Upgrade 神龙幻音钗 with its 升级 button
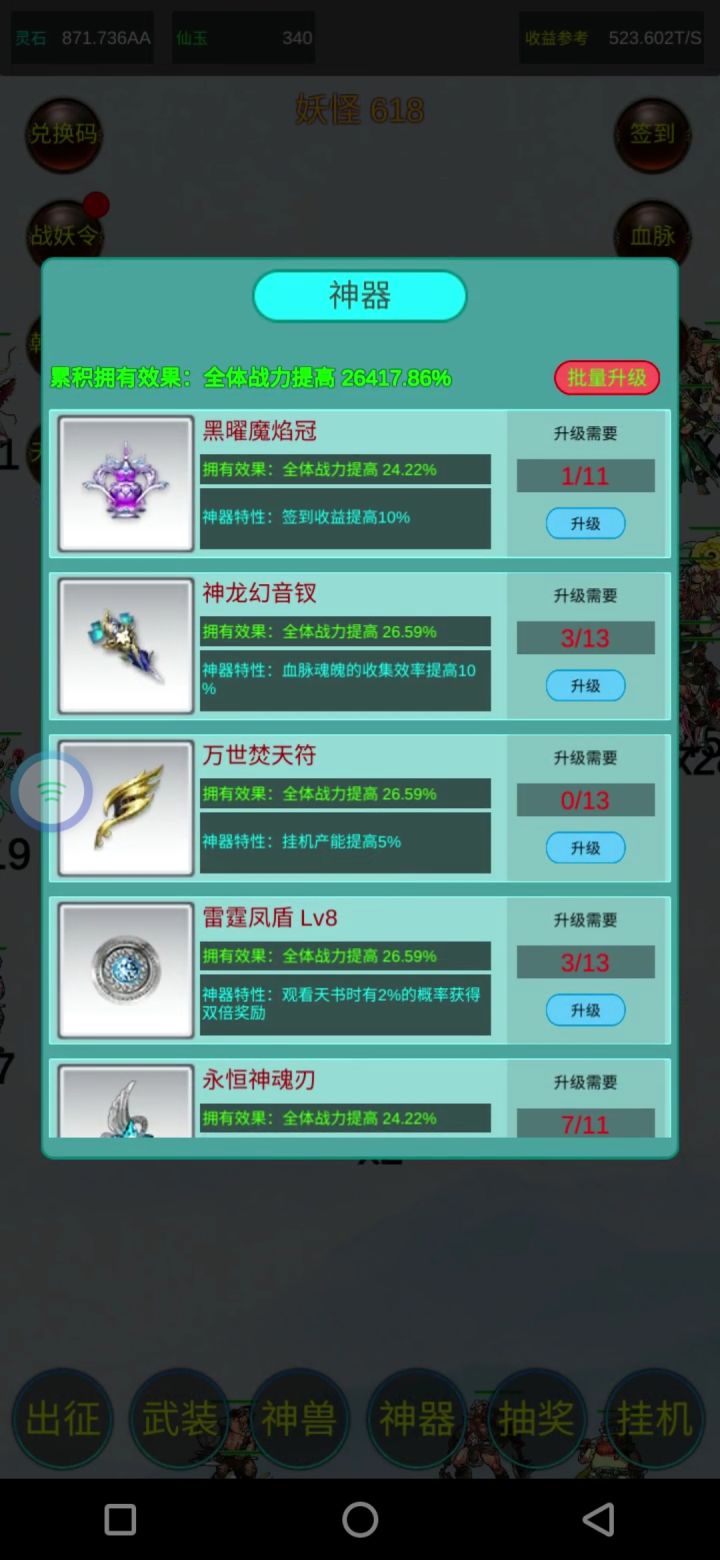This screenshot has height=1560, width=720. pyautogui.click(x=585, y=685)
